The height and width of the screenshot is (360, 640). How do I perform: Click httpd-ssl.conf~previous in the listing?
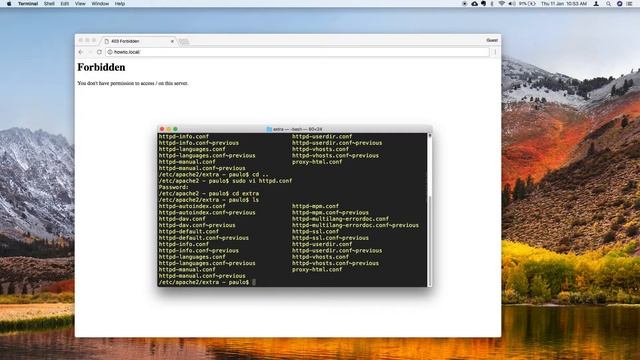(x=330, y=238)
